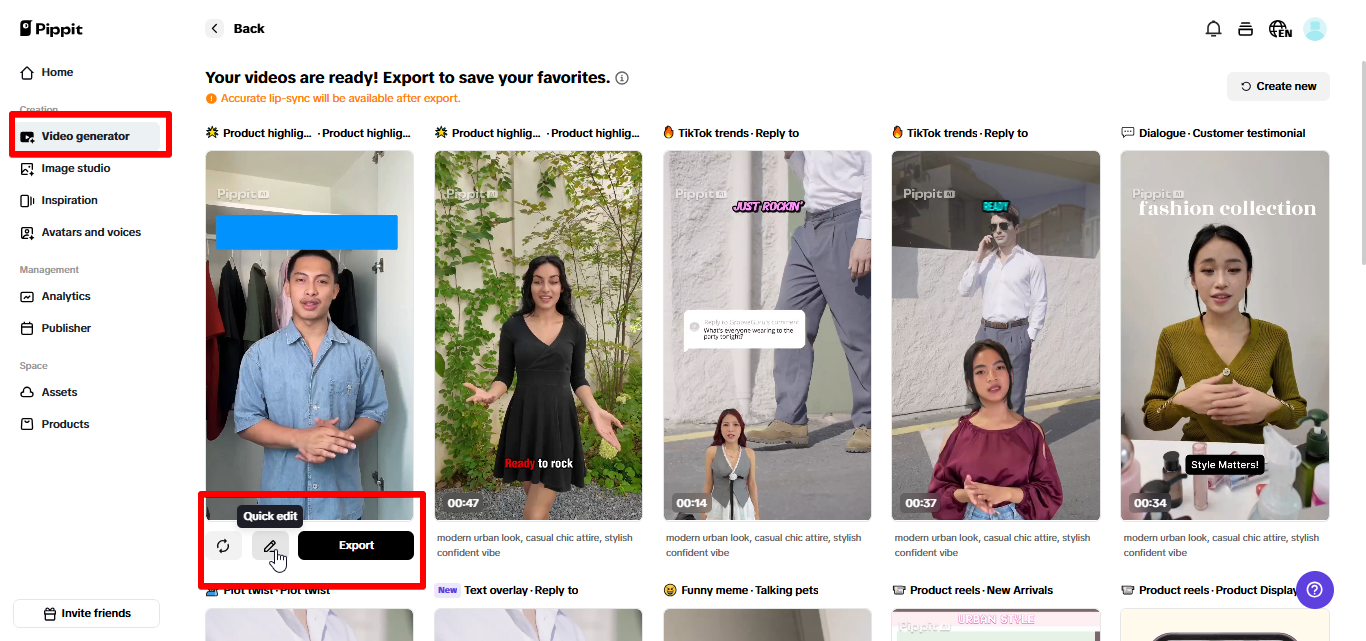Click the credits stack icon in header
The image size is (1366, 641).
tap(1245, 29)
